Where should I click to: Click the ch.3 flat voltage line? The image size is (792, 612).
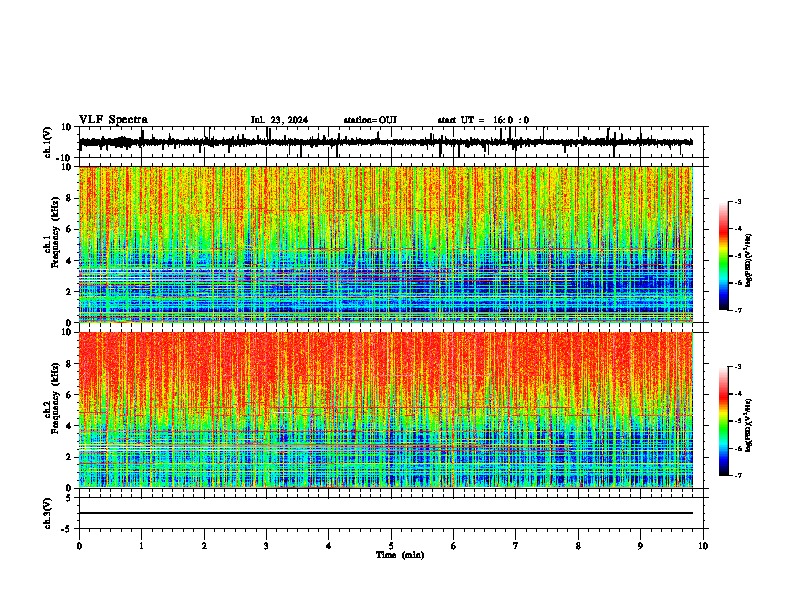[x=385, y=513]
